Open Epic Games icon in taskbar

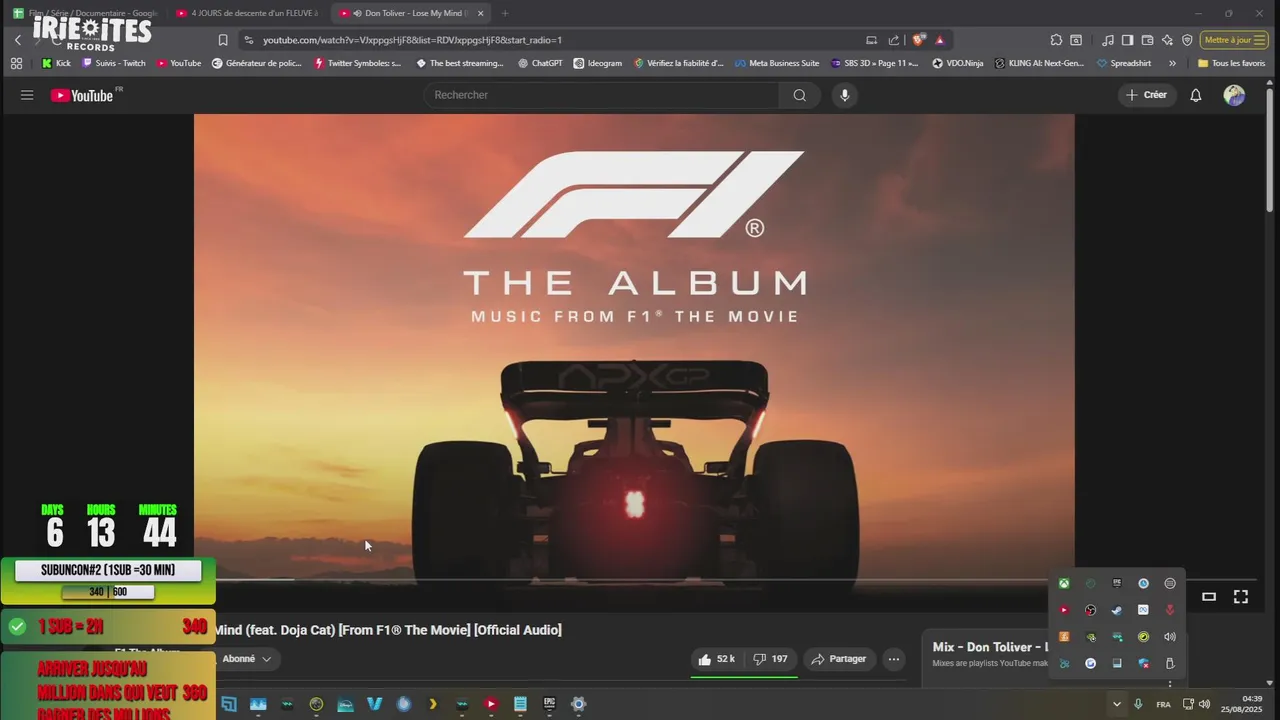coord(549,704)
